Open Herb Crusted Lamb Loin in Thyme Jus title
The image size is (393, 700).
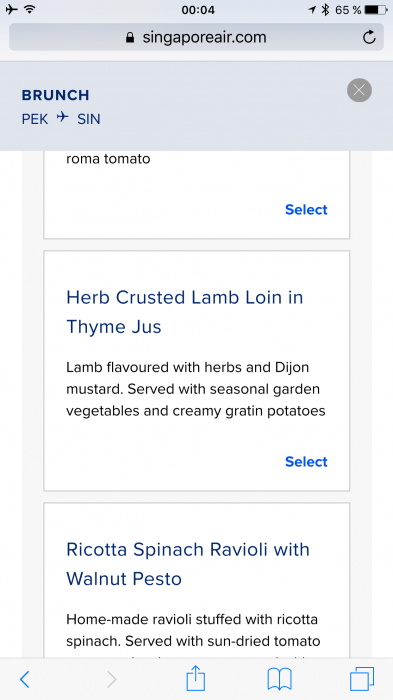tap(184, 312)
